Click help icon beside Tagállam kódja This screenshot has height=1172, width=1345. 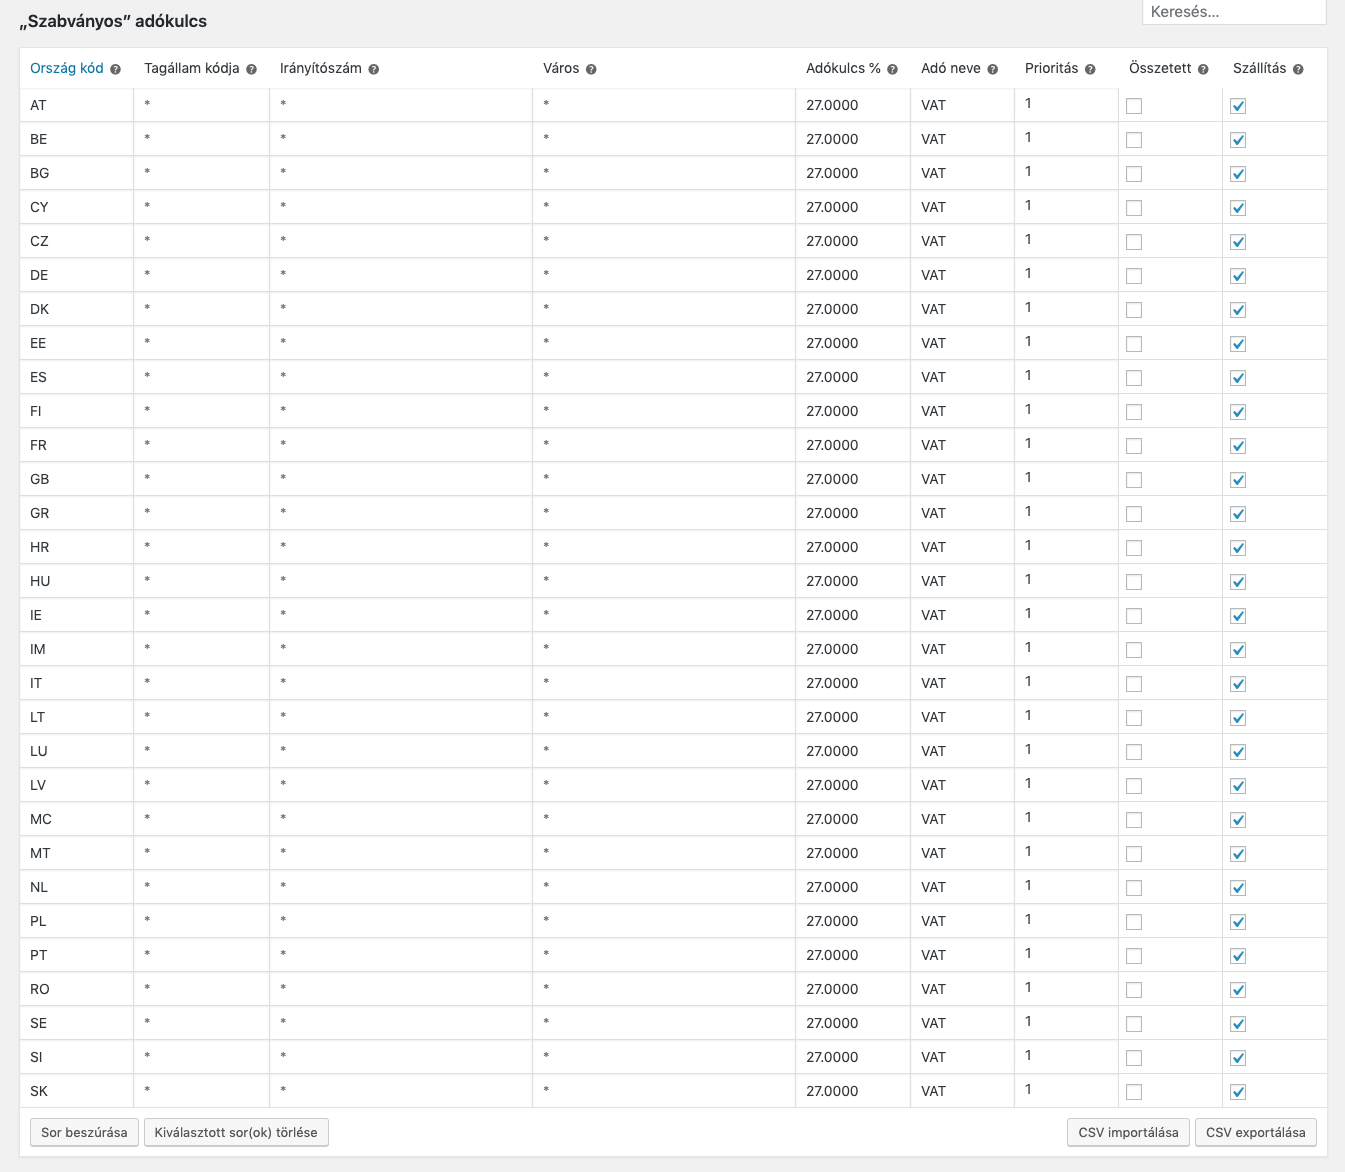252,70
